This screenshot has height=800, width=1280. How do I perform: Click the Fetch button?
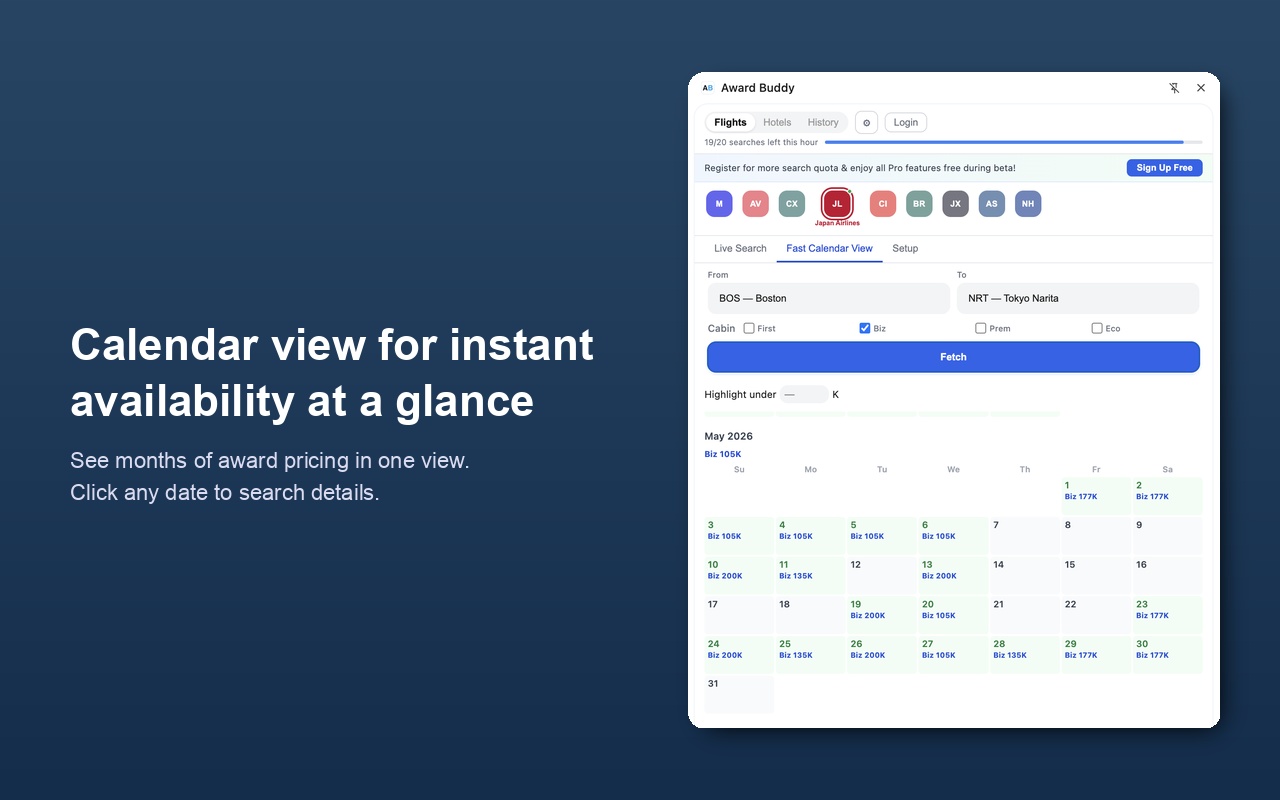[x=953, y=357]
